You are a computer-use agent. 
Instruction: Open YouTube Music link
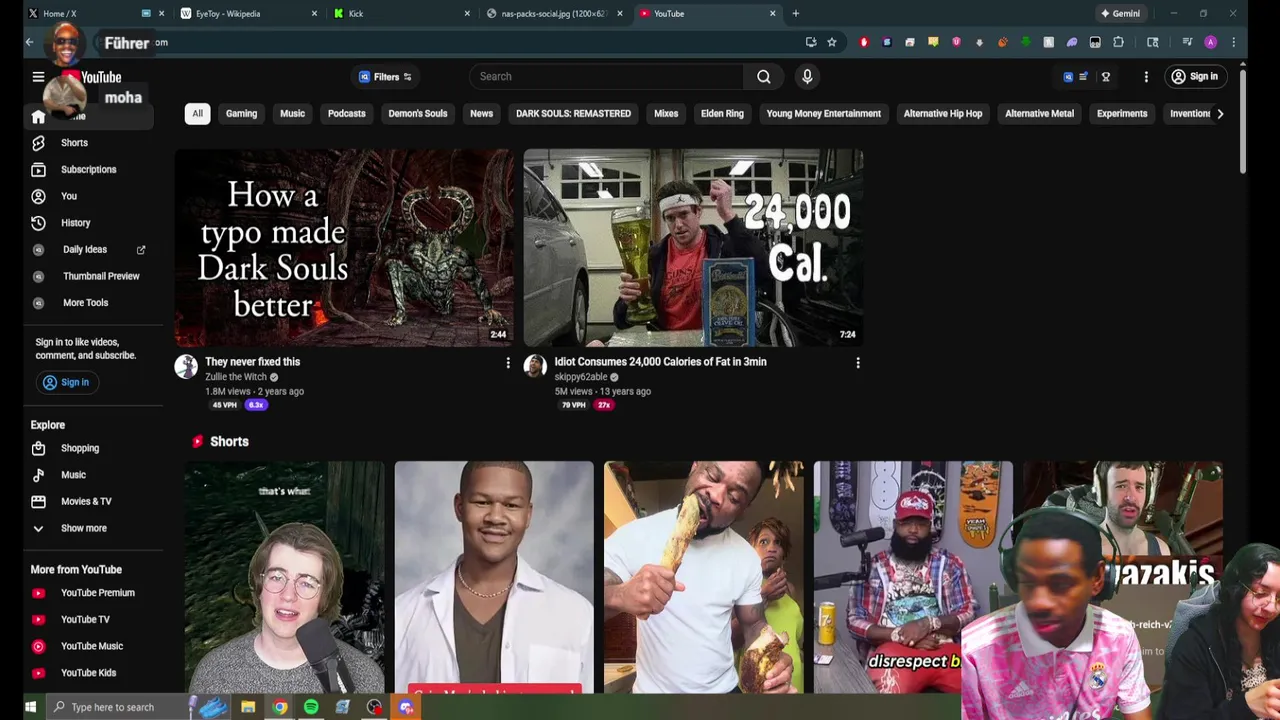click(x=92, y=646)
